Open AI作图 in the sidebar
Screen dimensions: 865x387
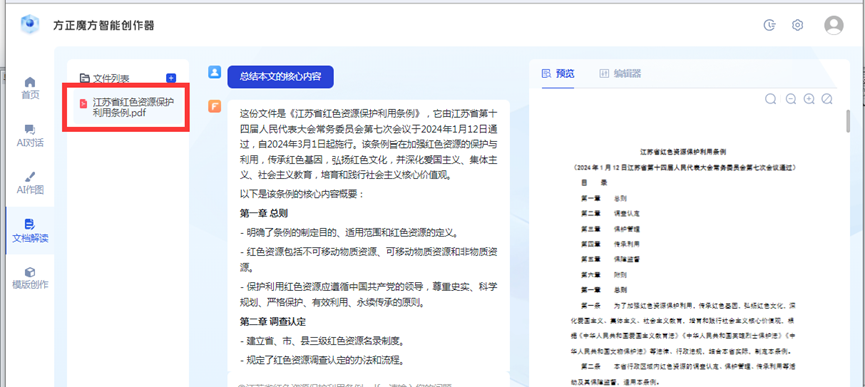point(30,184)
